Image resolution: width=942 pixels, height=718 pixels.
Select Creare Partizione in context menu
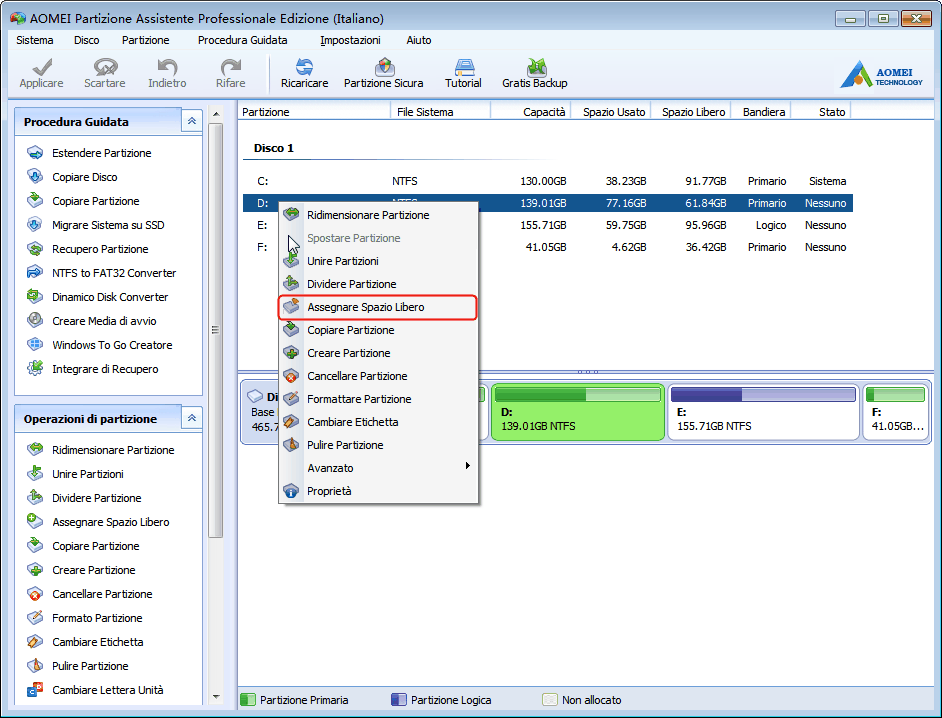point(378,353)
